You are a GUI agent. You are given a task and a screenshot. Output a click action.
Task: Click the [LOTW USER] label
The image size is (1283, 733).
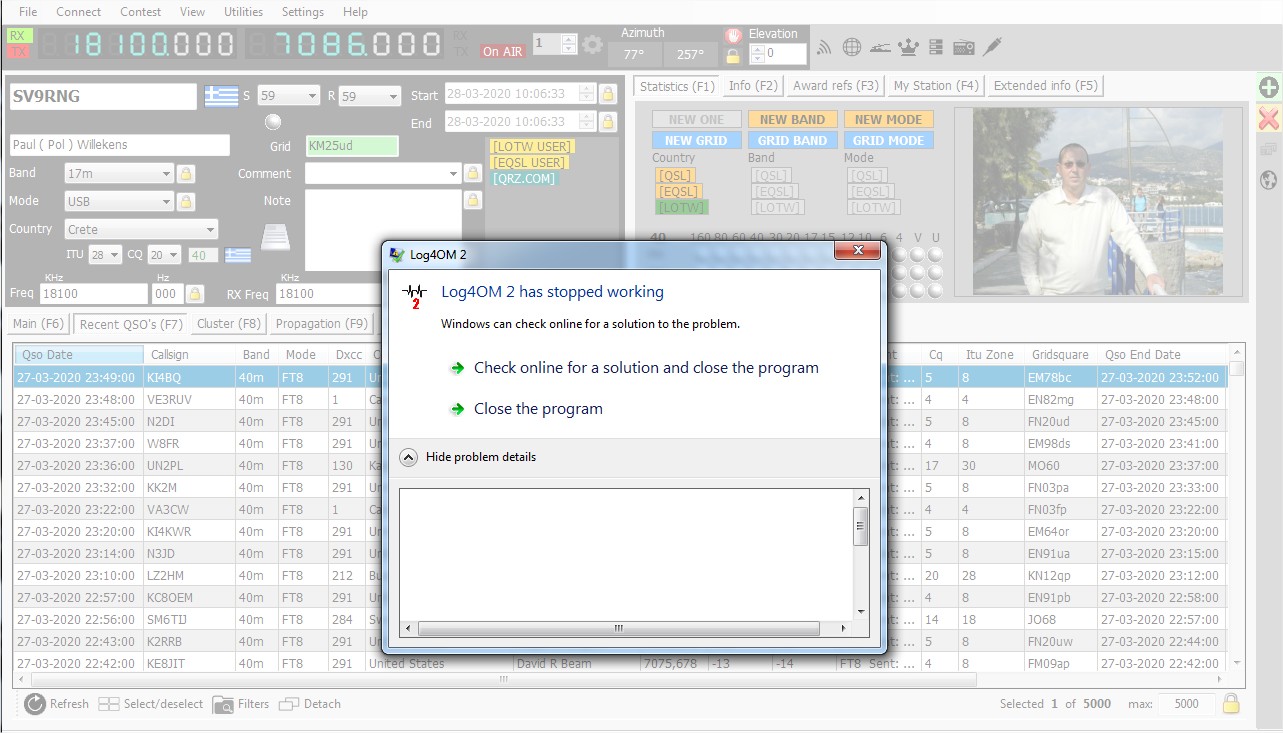click(532, 147)
